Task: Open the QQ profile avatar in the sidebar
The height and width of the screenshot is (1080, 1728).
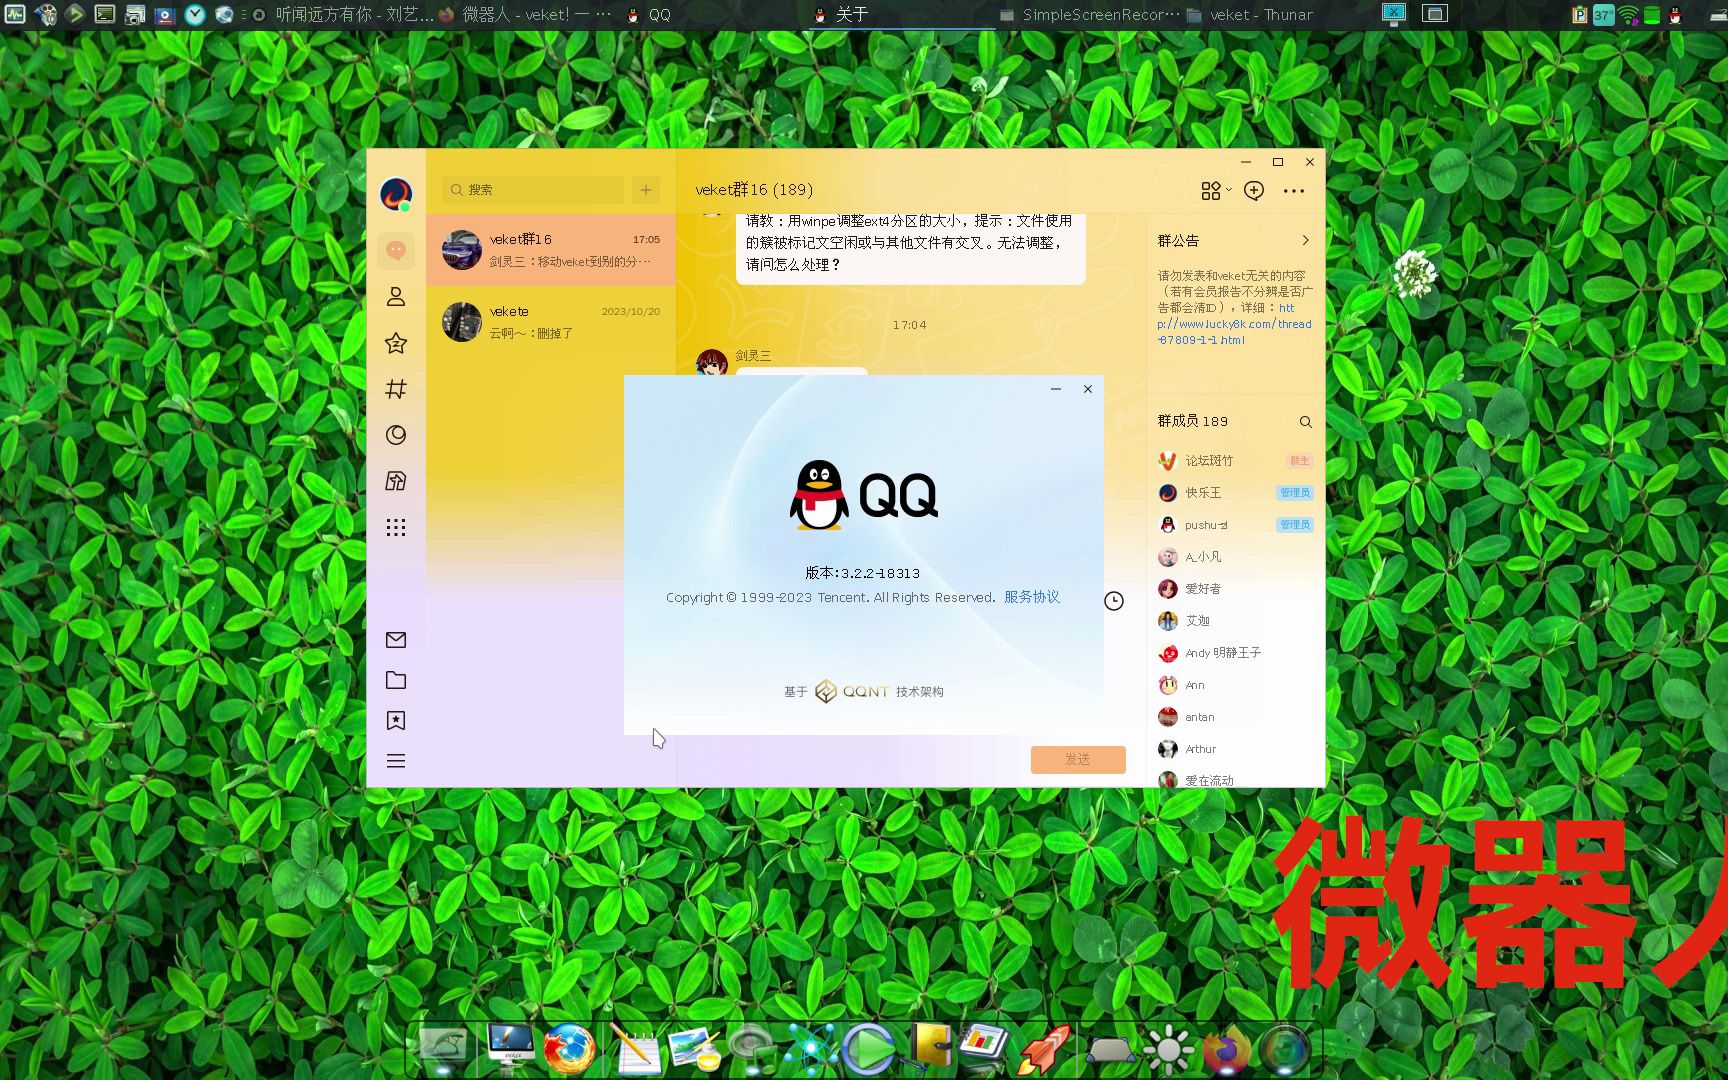Action: (396, 194)
